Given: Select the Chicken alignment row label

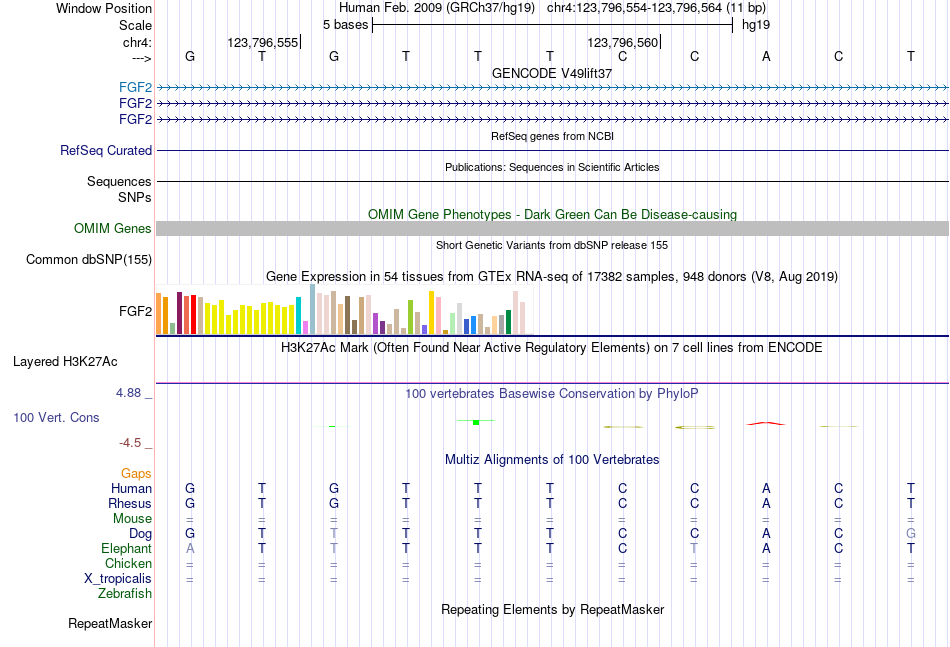Looking at the screenshot, I should pos(128,563).
